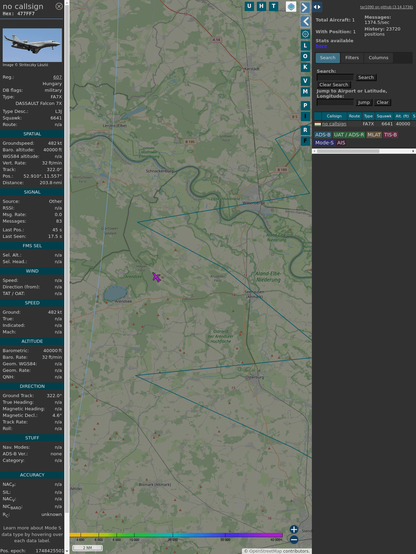Click the ACCURACY section header
The image size is (416, 554).
point(32,475)
